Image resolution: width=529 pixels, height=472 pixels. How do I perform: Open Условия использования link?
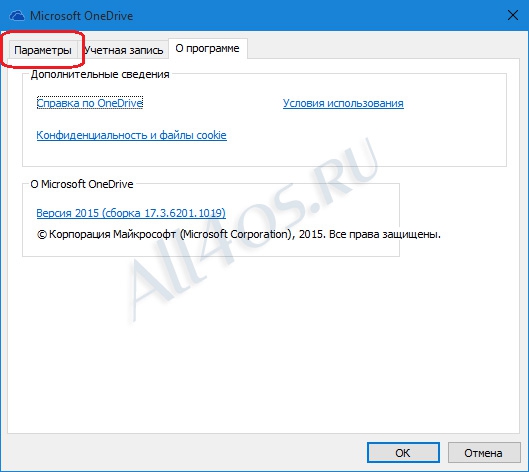pos(343,103)
